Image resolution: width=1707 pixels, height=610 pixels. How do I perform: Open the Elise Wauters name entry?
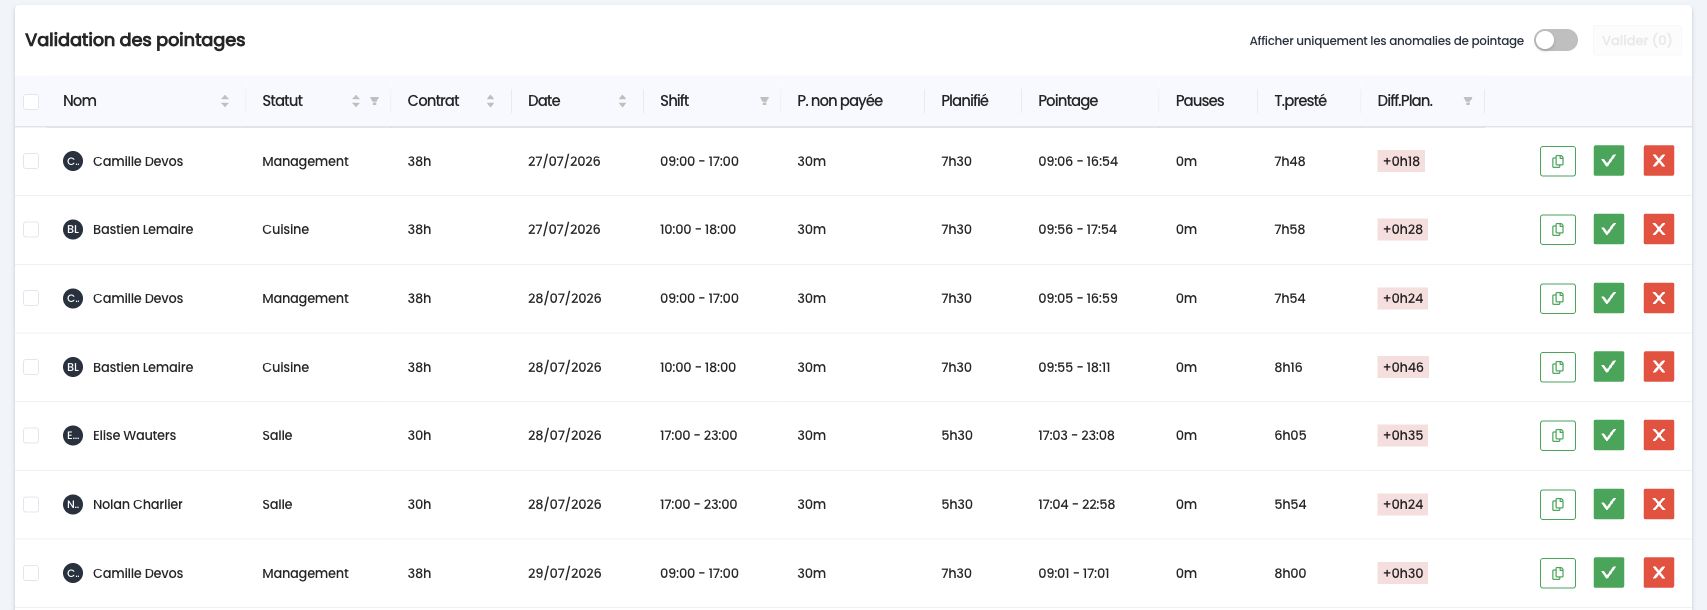134,435
